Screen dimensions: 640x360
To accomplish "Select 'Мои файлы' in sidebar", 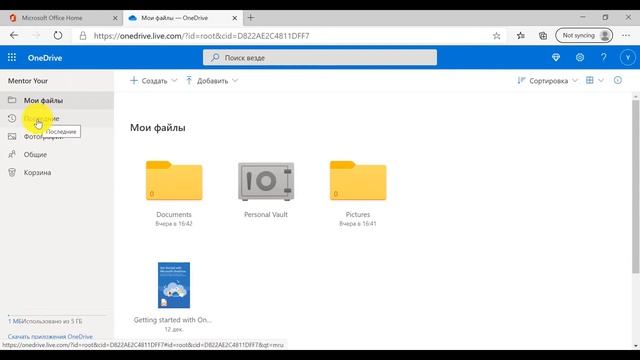I will [x=57, y=100].
